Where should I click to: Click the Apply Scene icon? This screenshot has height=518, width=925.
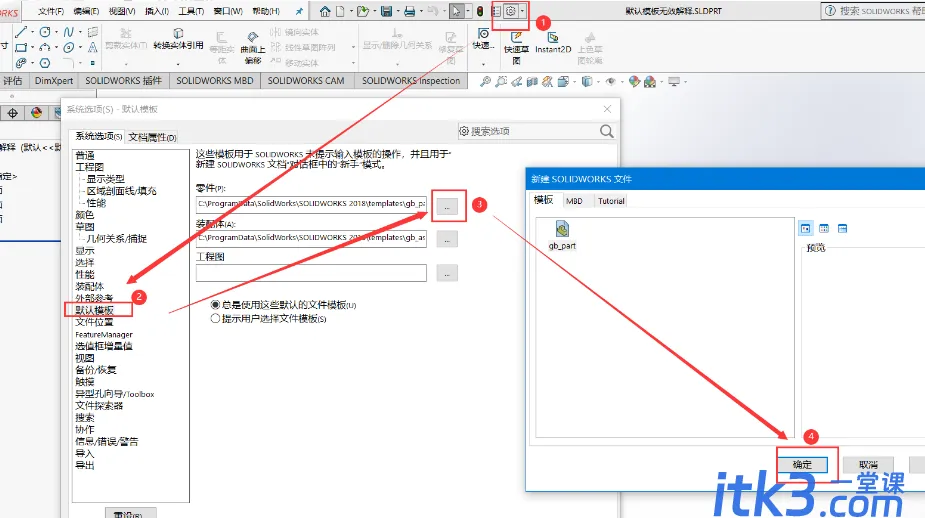650,81
